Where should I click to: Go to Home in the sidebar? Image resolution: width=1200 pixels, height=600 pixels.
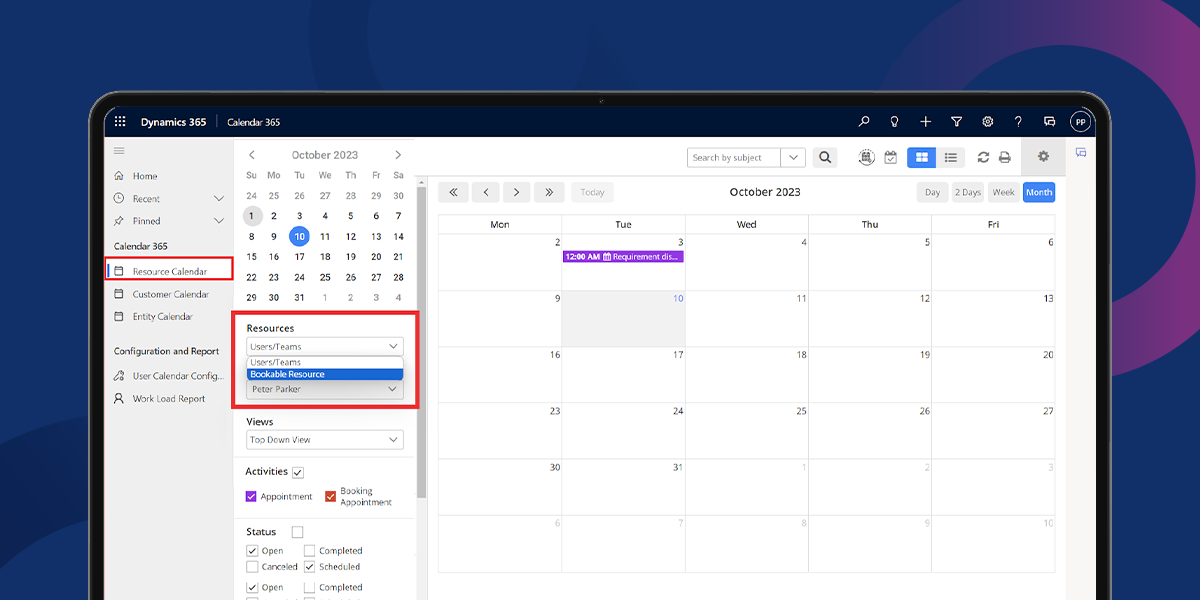tap(145, 176)
